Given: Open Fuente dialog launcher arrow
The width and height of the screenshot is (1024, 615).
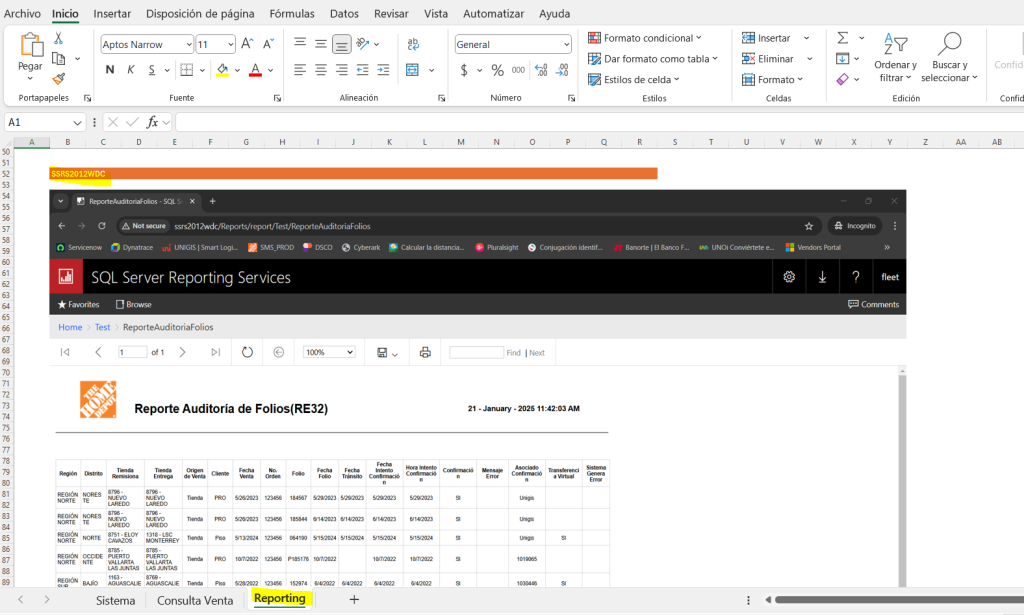Looking at the screenshot, I should [x=278, y=98].
